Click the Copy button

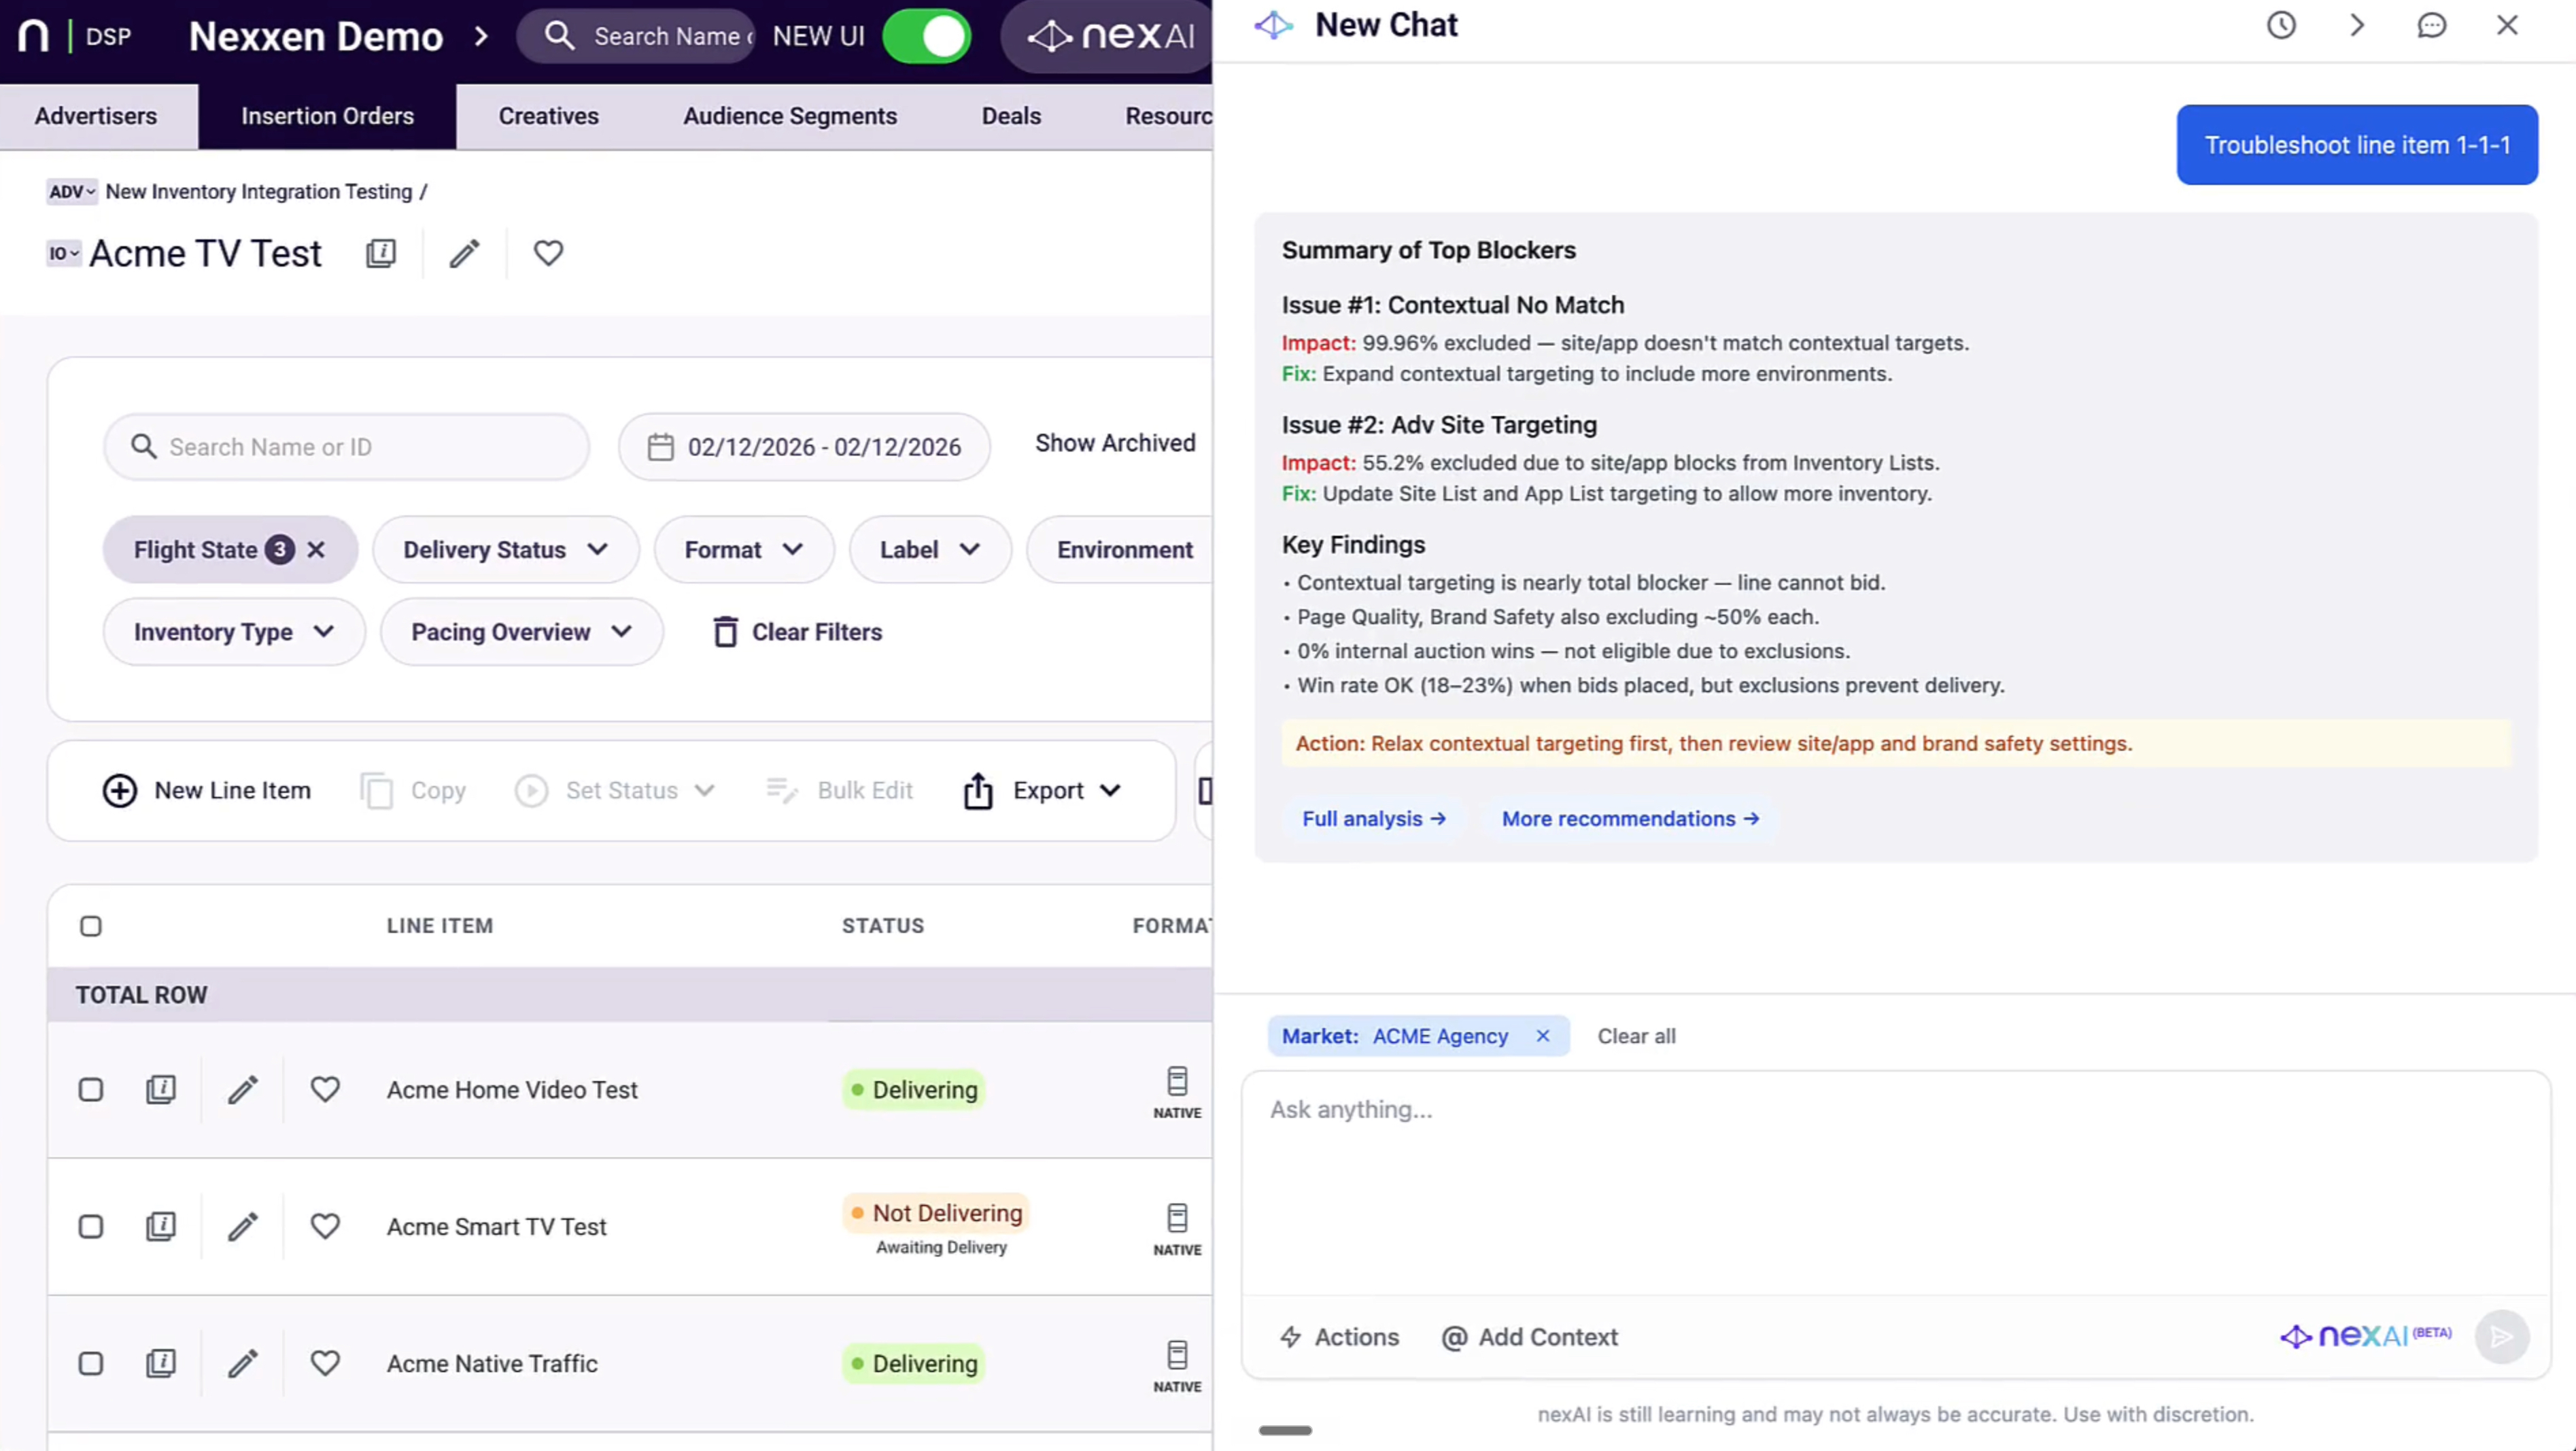(x=413, y=791)
